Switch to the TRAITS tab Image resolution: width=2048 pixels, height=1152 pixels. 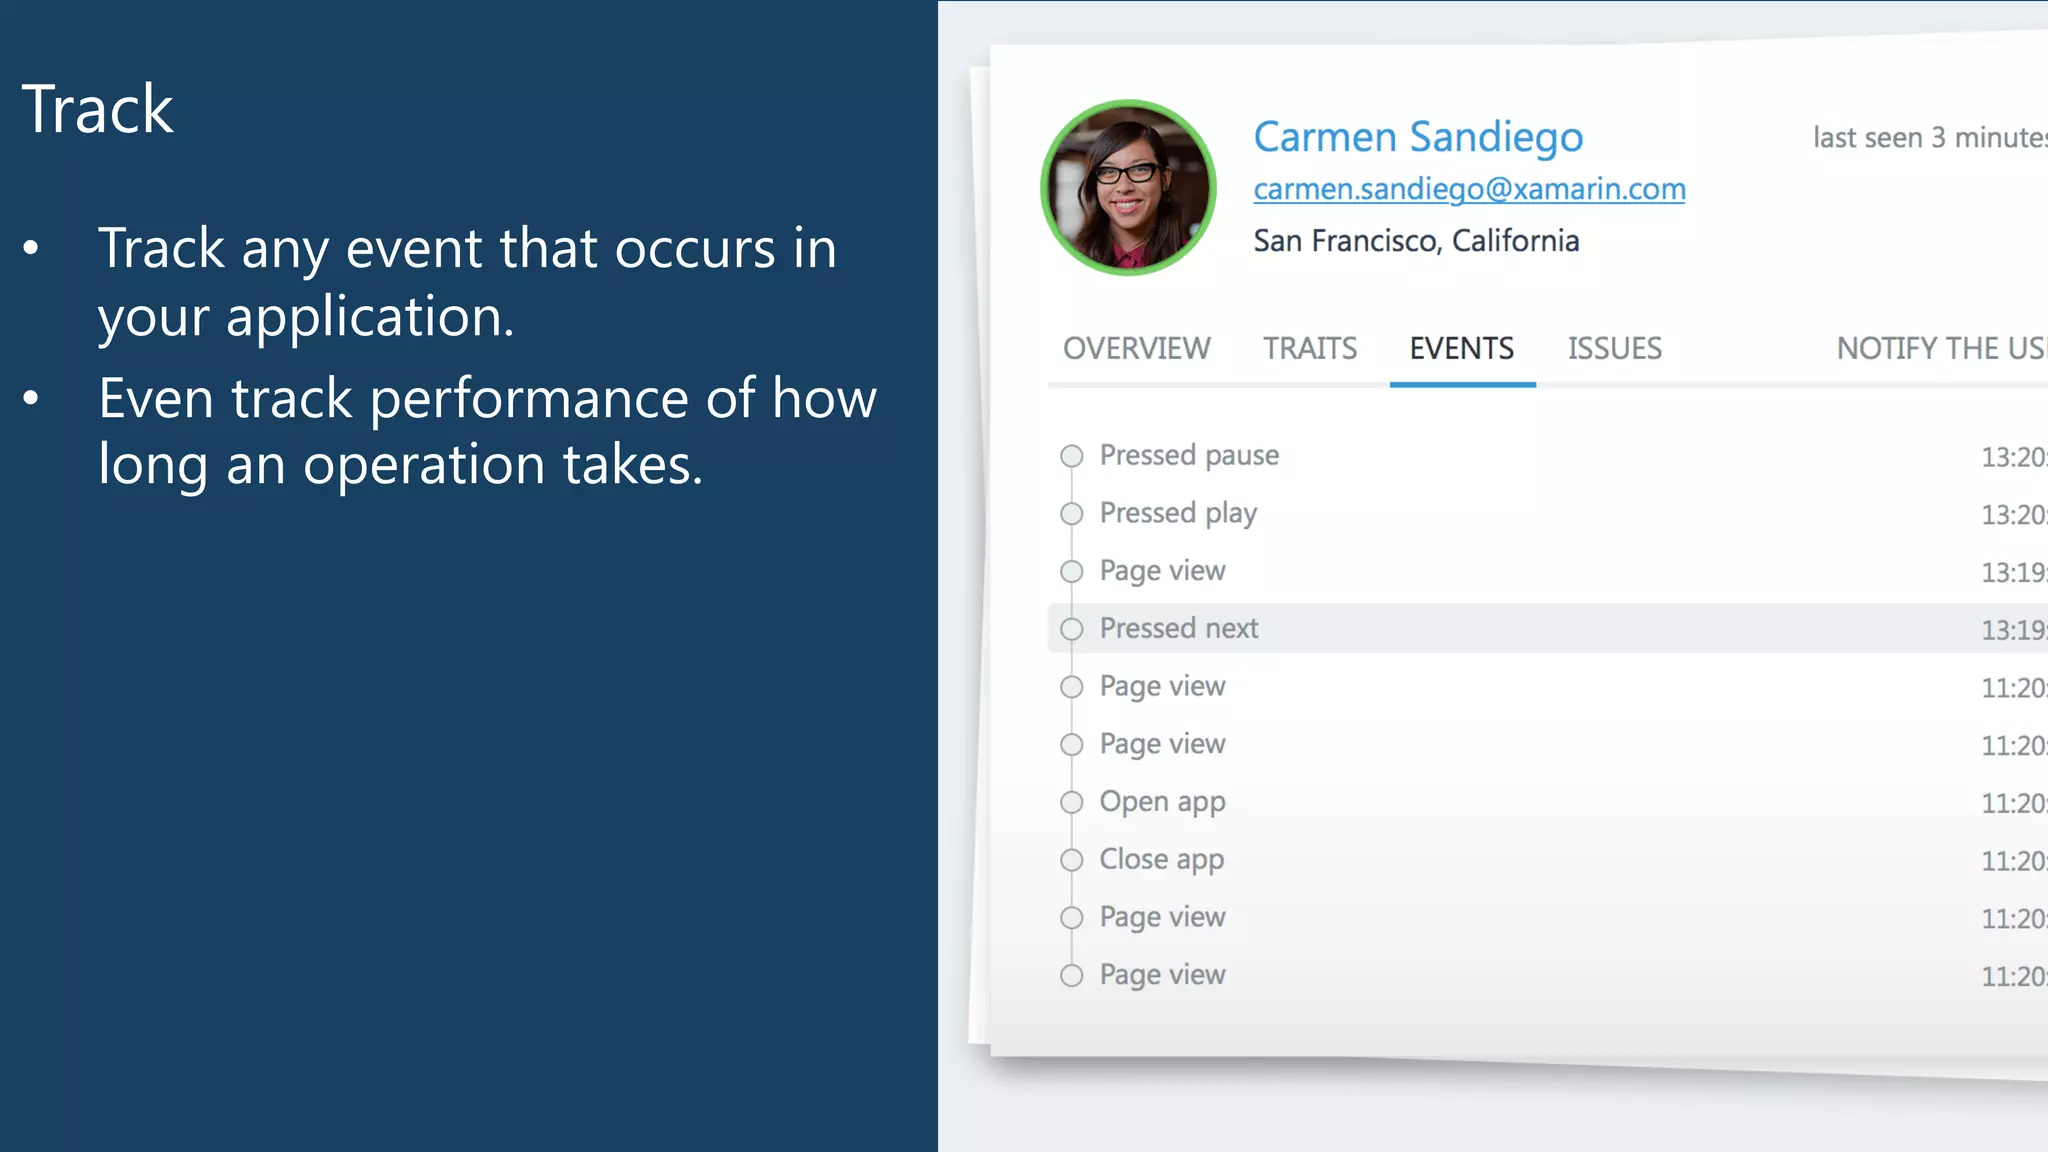(1309, 348)
